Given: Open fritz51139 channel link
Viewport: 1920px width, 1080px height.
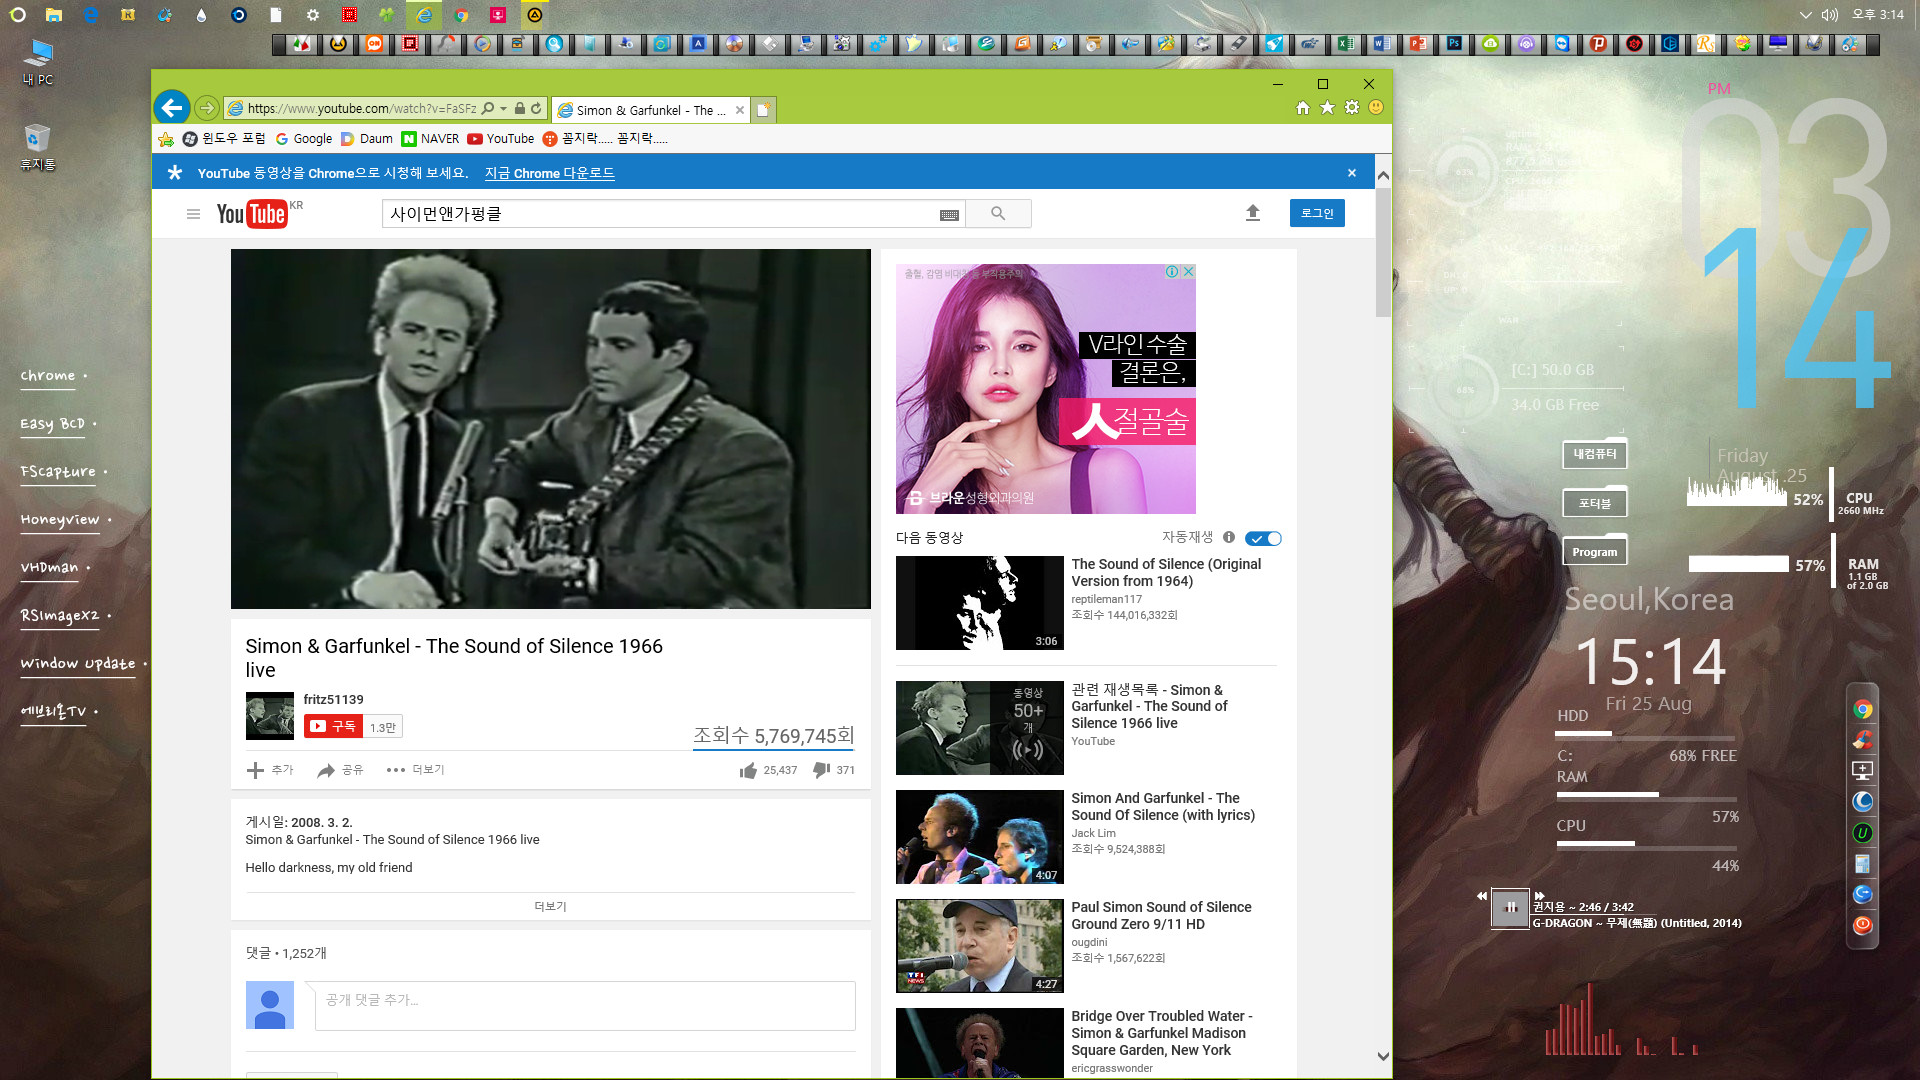Looking at the screenshot, I should point(333,699).
